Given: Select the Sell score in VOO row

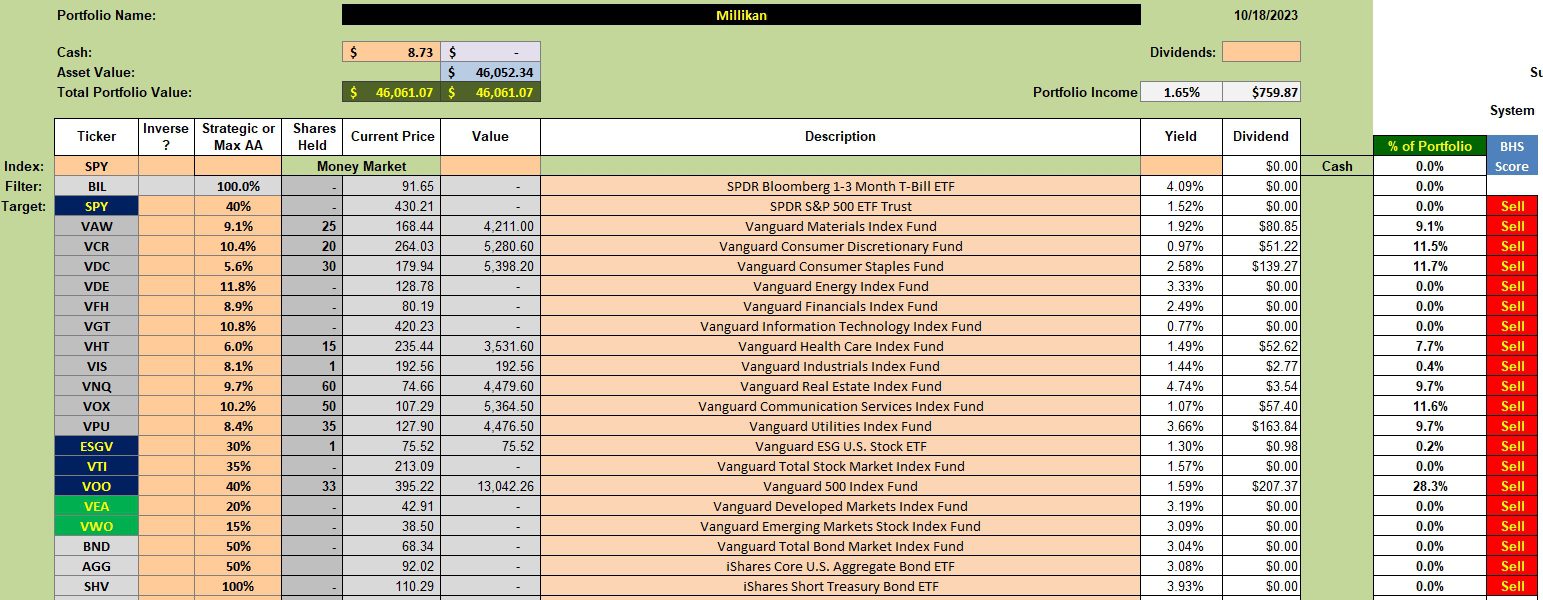Looking at the screenshot, I should (1512, 486).
